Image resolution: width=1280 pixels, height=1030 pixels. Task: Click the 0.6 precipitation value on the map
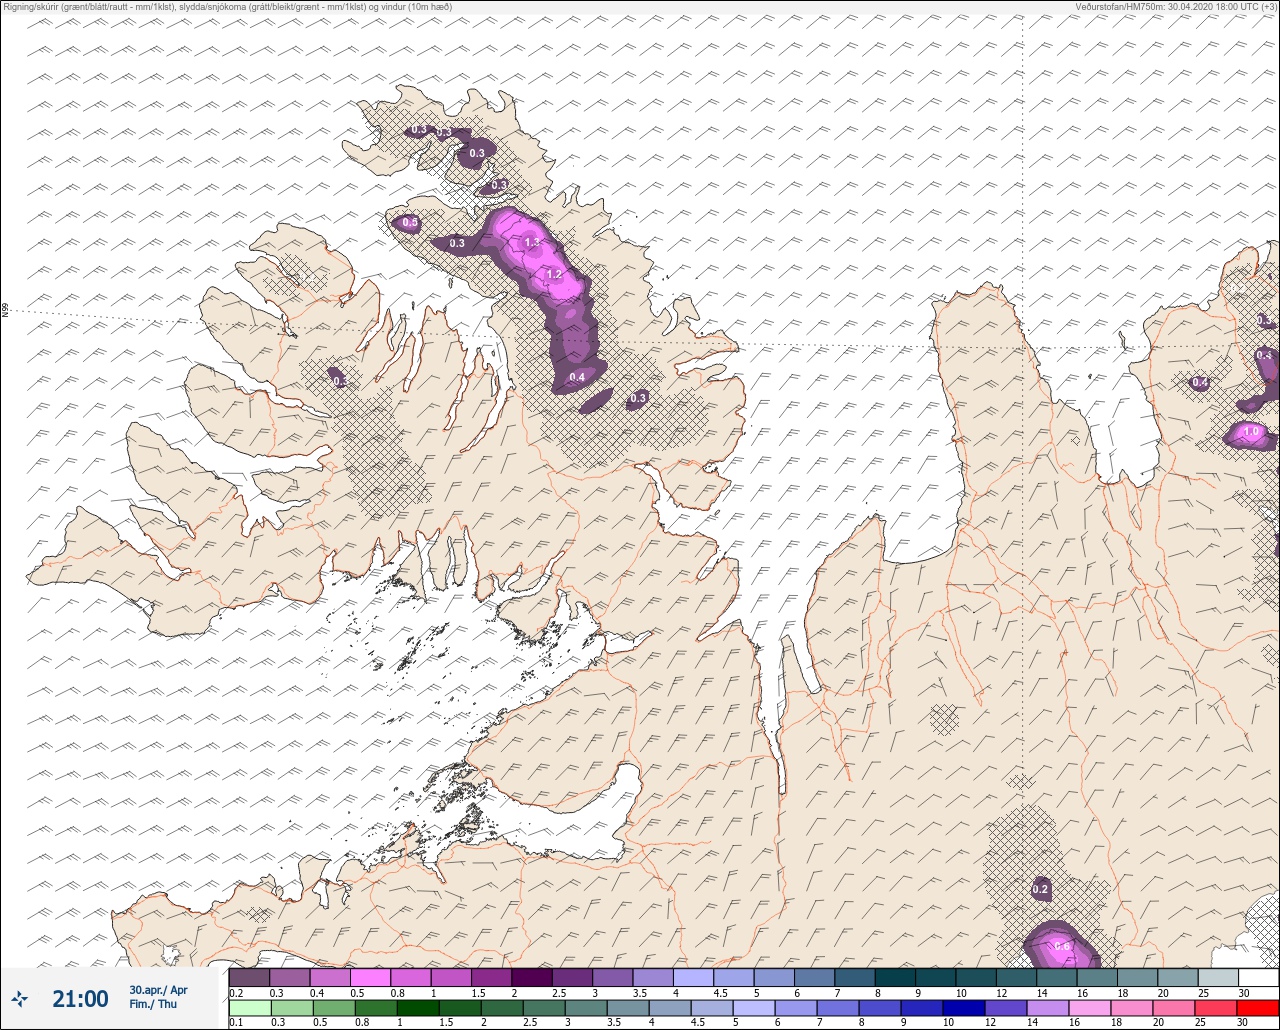1062,946
